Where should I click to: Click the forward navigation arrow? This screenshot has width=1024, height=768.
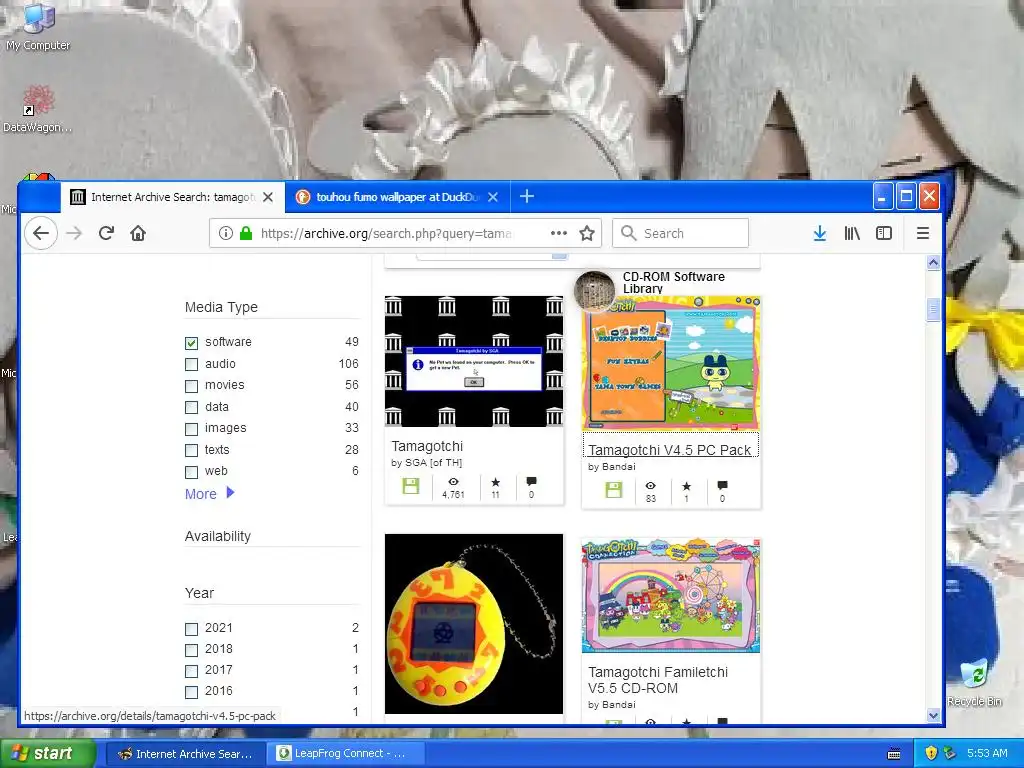(74, 233)
